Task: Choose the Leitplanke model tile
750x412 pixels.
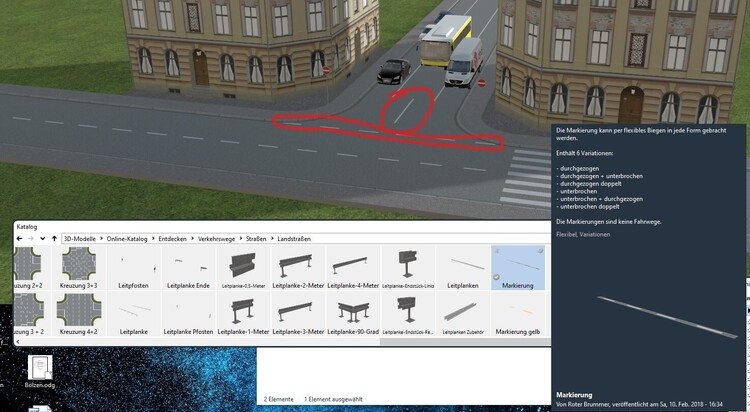Action: (x=133, y=313)
